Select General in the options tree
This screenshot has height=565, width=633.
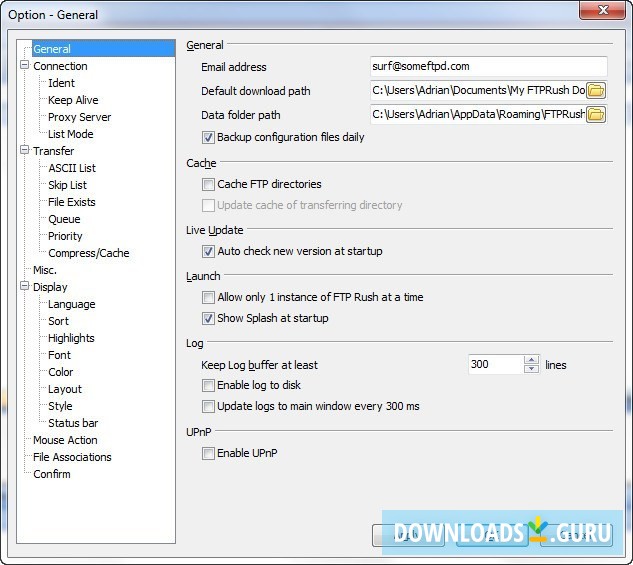point(52,49)
